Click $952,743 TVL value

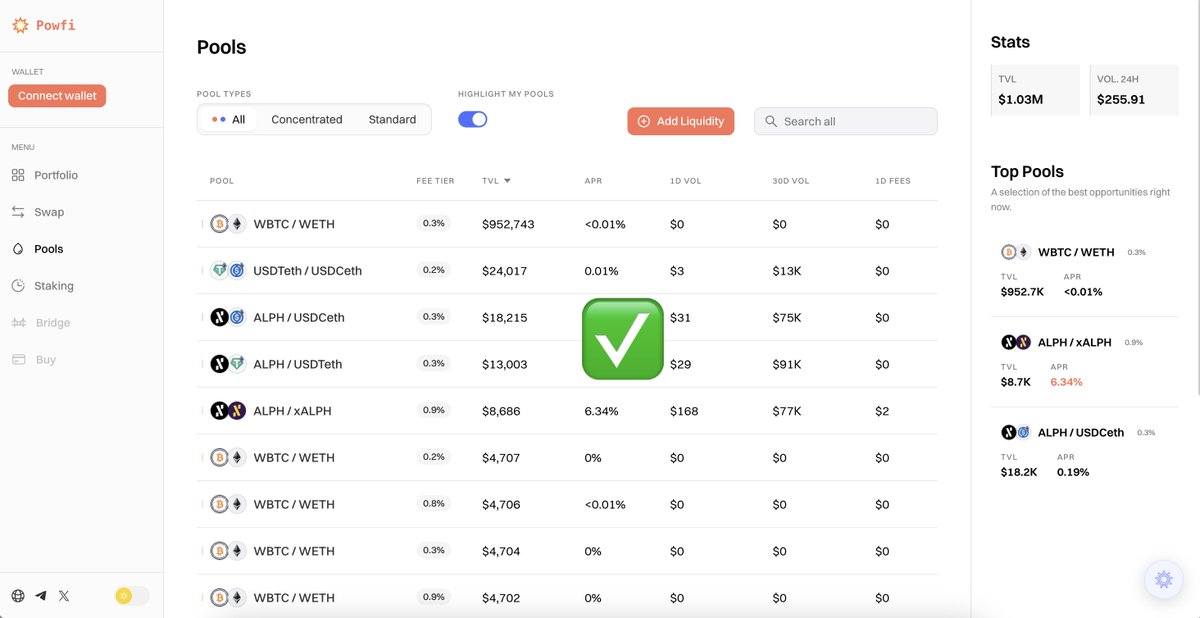(508, 224)
